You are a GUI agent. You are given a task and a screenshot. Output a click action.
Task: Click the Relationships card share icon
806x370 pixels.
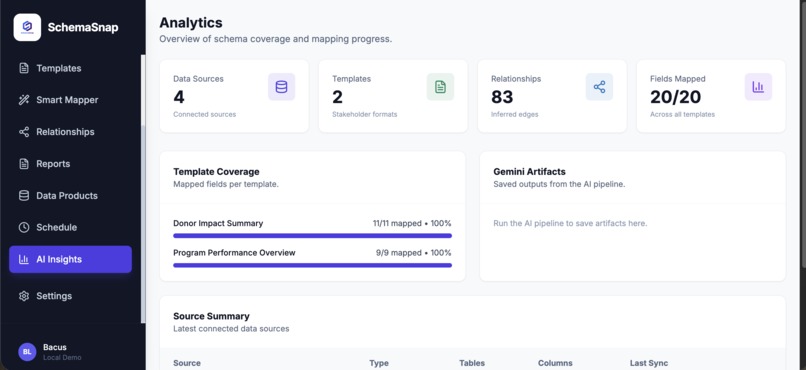pos(599,87)
